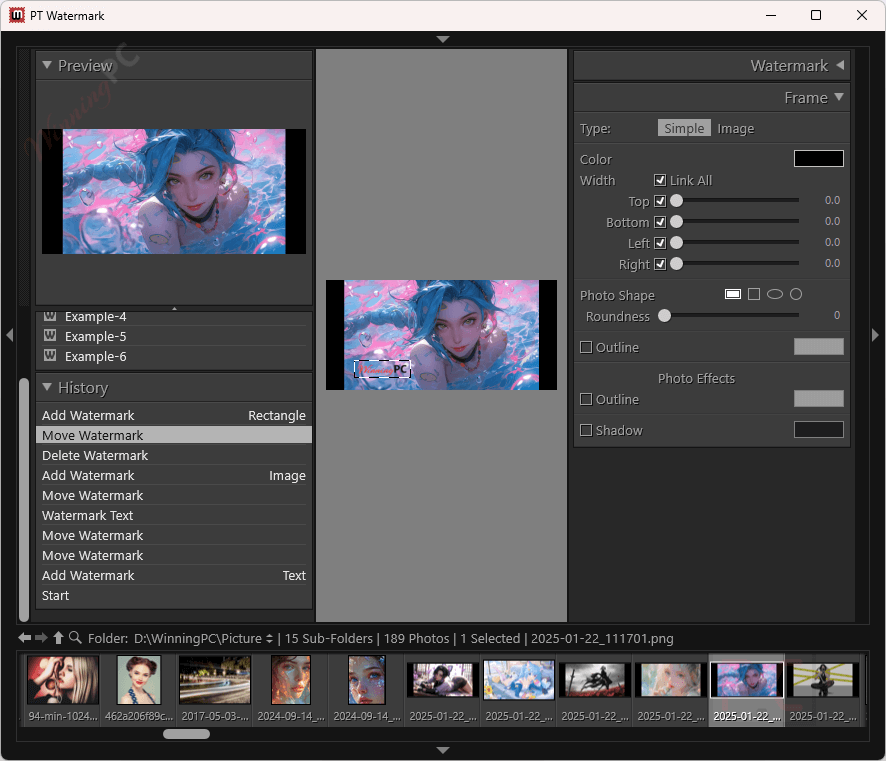This screenshot has width=886, height=761.
Task: Select history step Add Watermark Rectangle
Action: point(173,415)
